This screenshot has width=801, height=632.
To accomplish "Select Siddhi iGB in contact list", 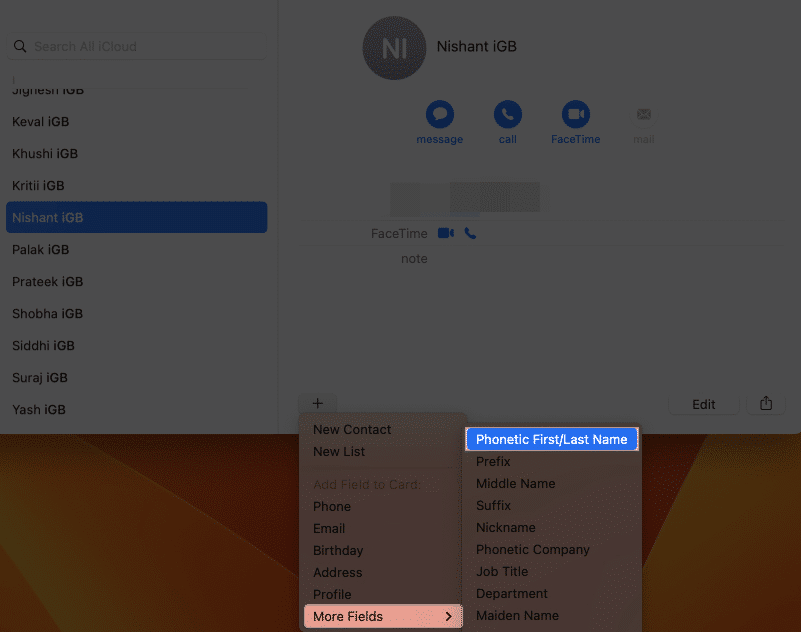I will pos(136,345).
